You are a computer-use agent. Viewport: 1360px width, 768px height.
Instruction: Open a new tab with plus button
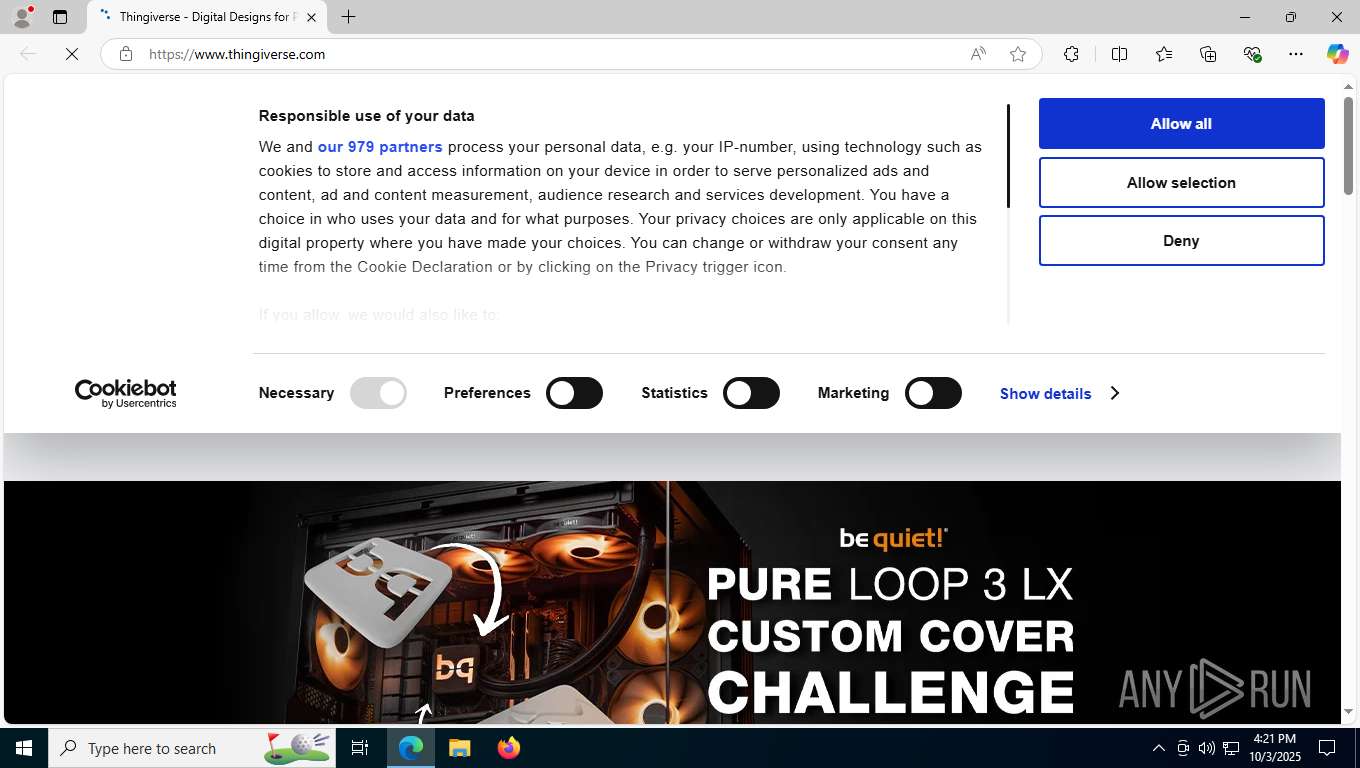tap(348, 17)
